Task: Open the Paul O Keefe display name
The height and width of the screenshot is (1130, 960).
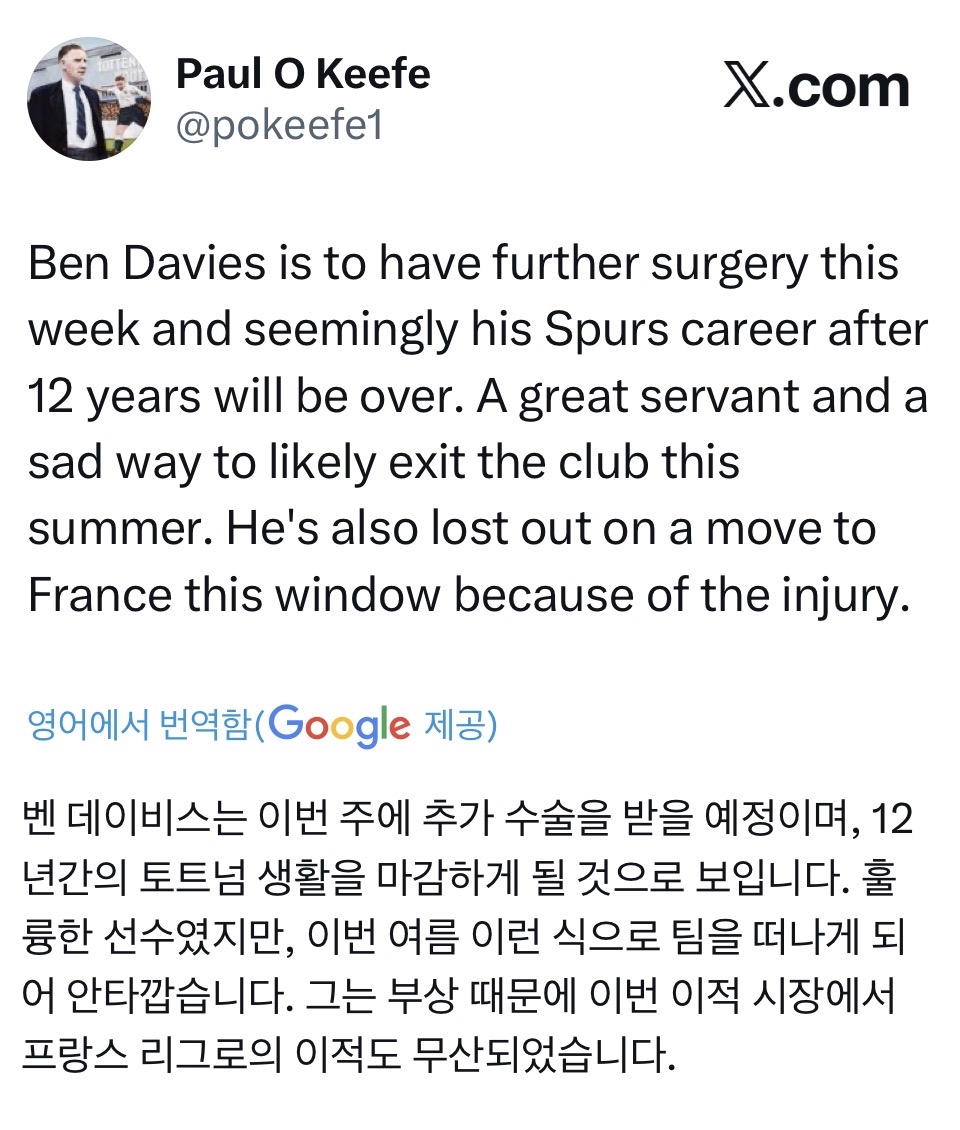Action: [303, 73]
